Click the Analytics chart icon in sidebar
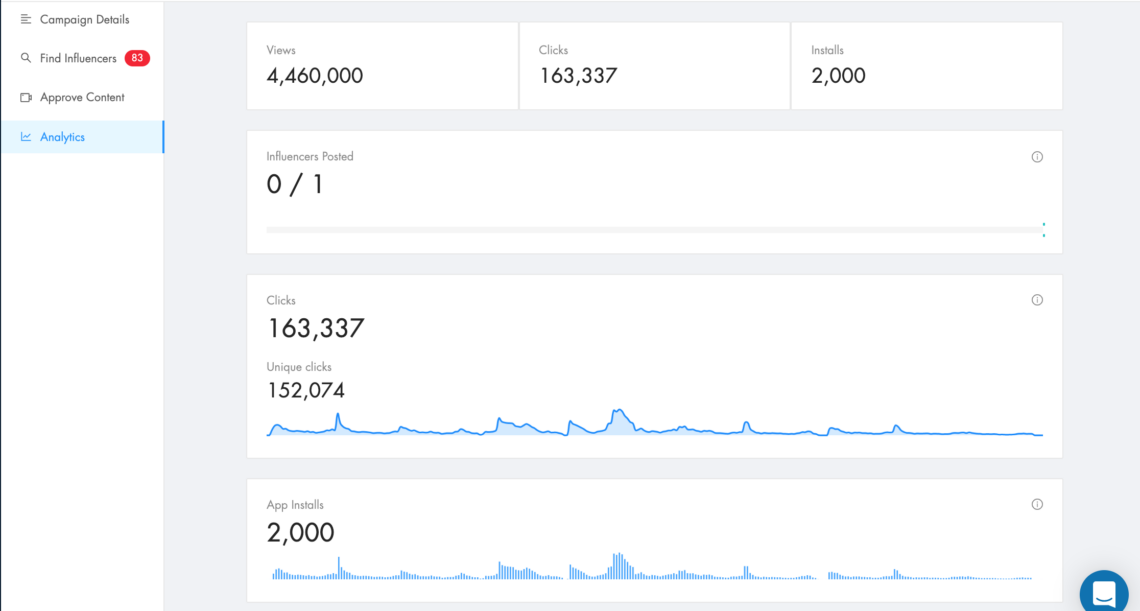1140x611 pixels. (25, 137)
